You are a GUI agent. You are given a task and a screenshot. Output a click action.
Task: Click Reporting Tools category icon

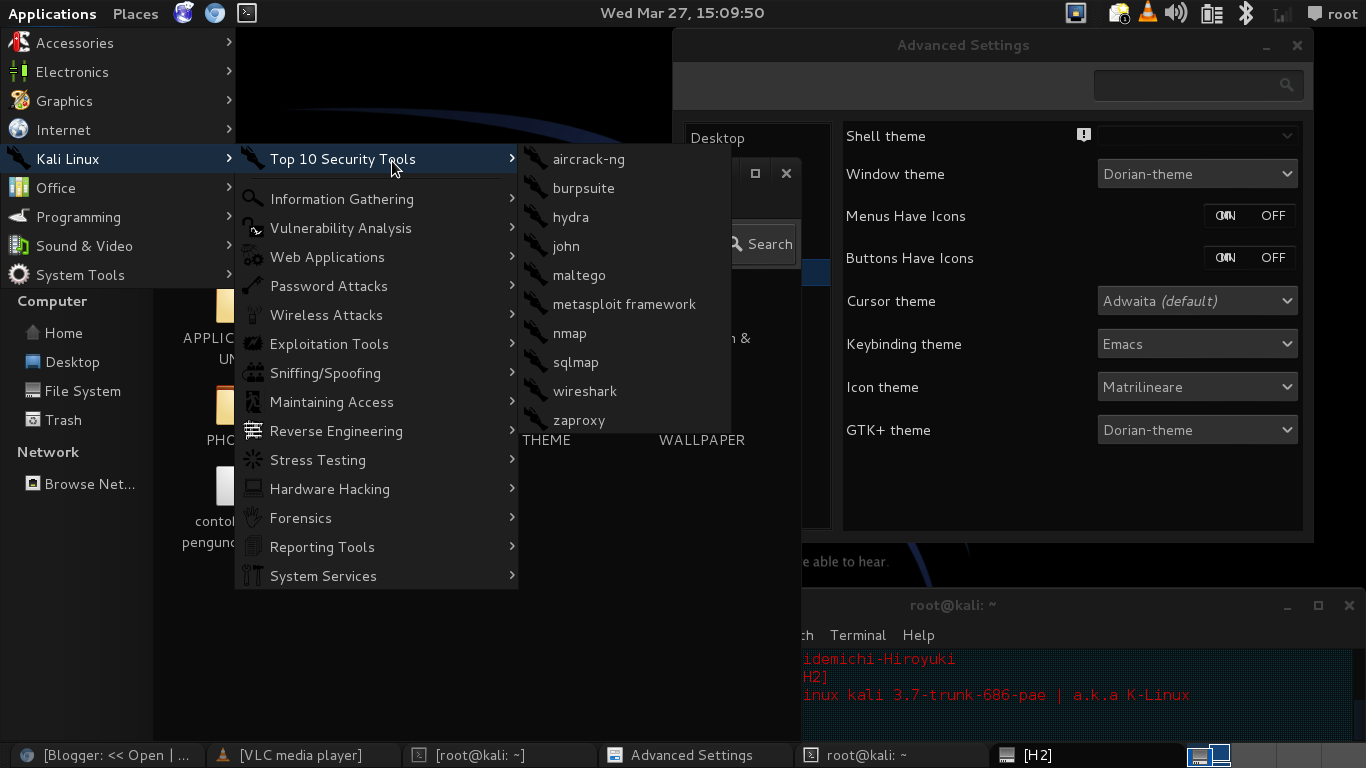pos(253,547)
